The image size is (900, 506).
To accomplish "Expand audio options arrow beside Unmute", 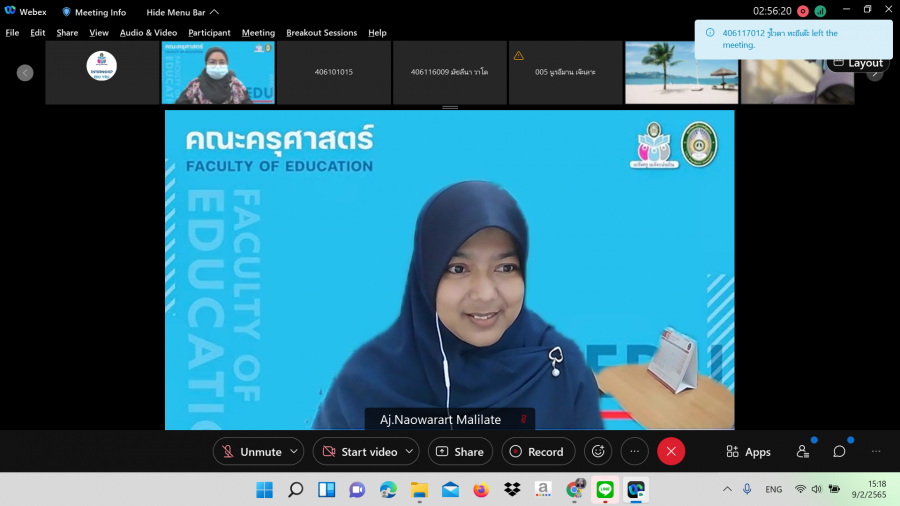I will pos(294,452).
